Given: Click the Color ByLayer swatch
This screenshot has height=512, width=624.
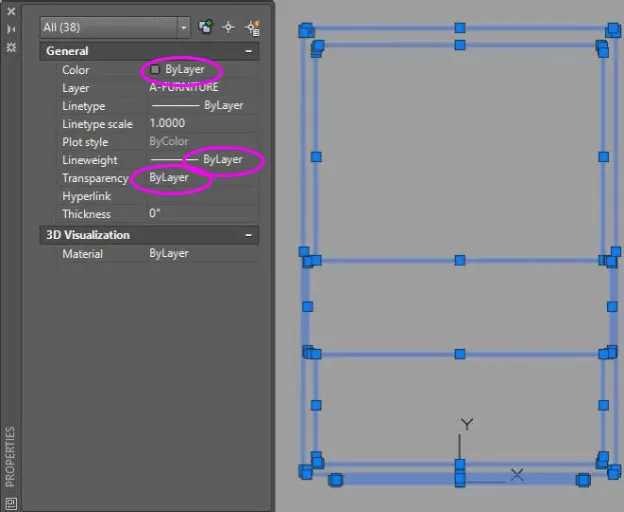Looking at the screenshot, I should coord(155,70).
